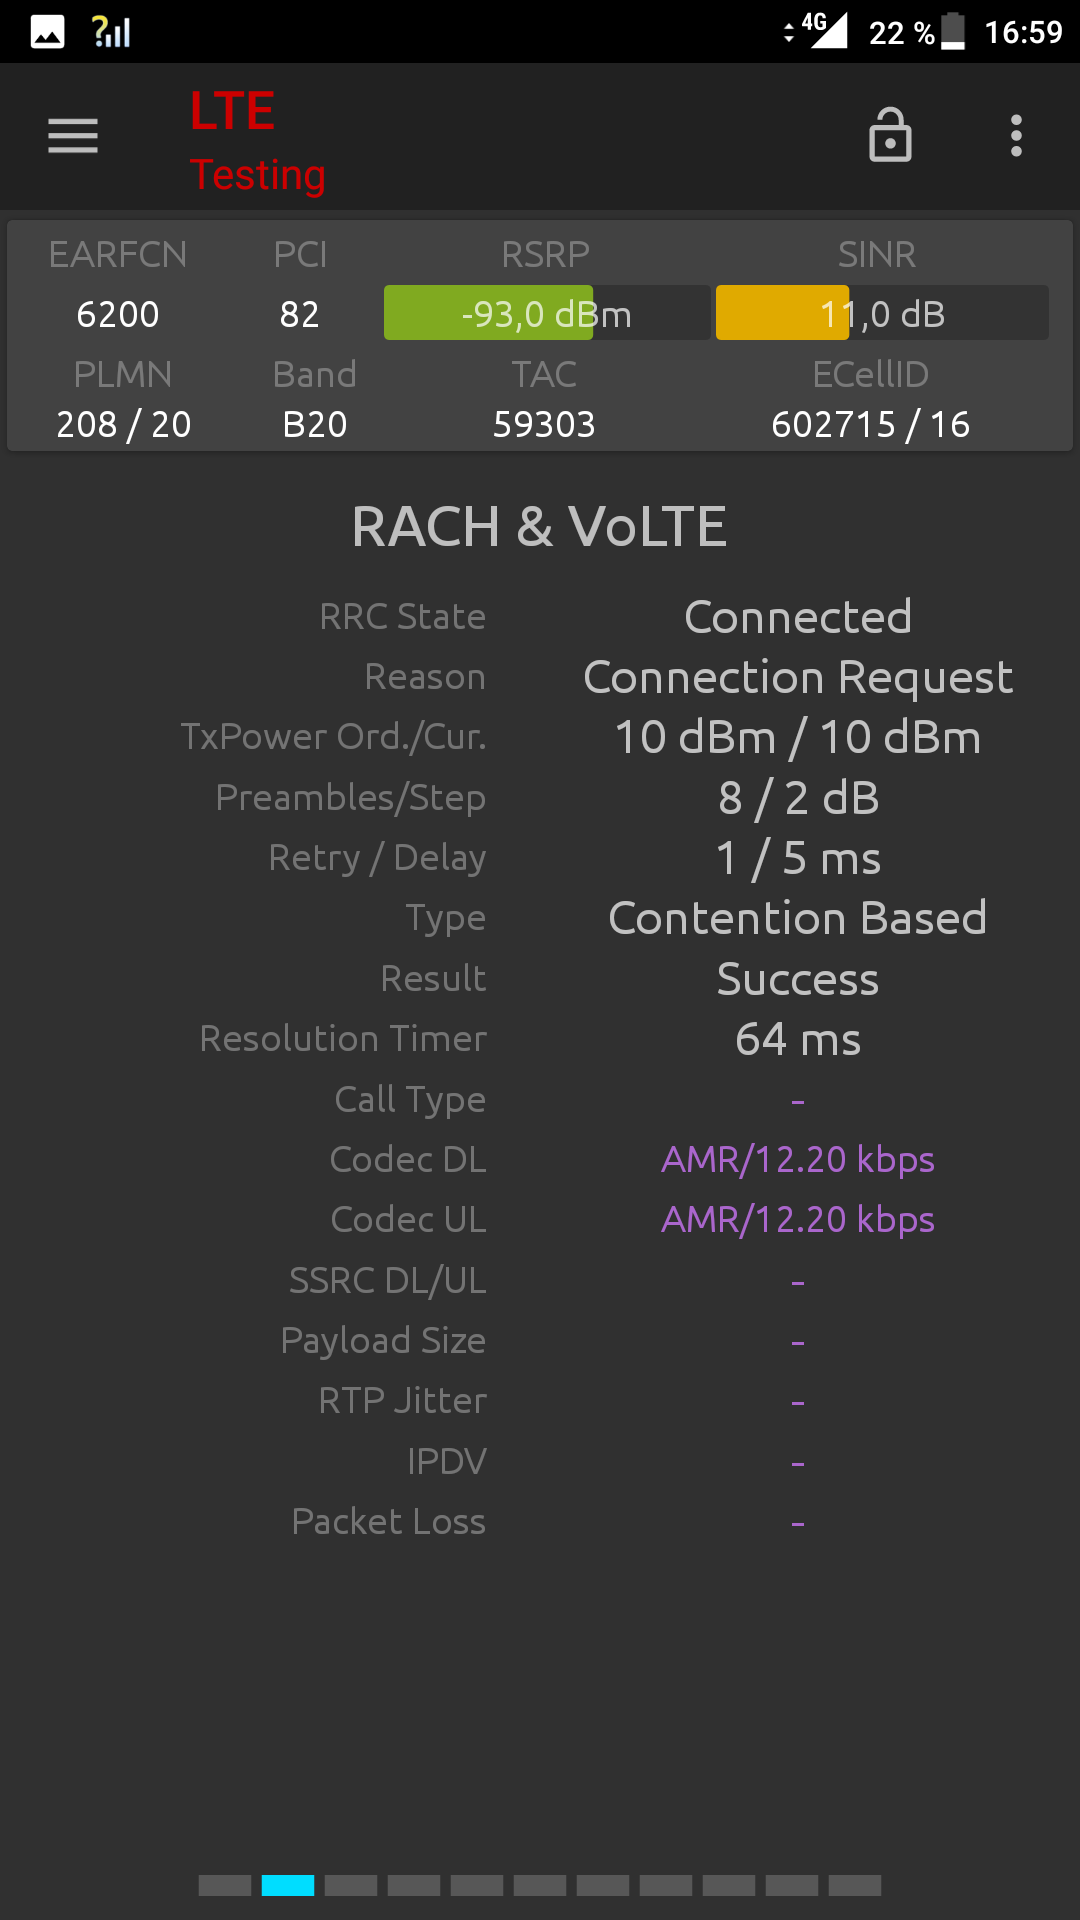Tap the signal bars with question mark
1080x1920 pixels.
111,31
